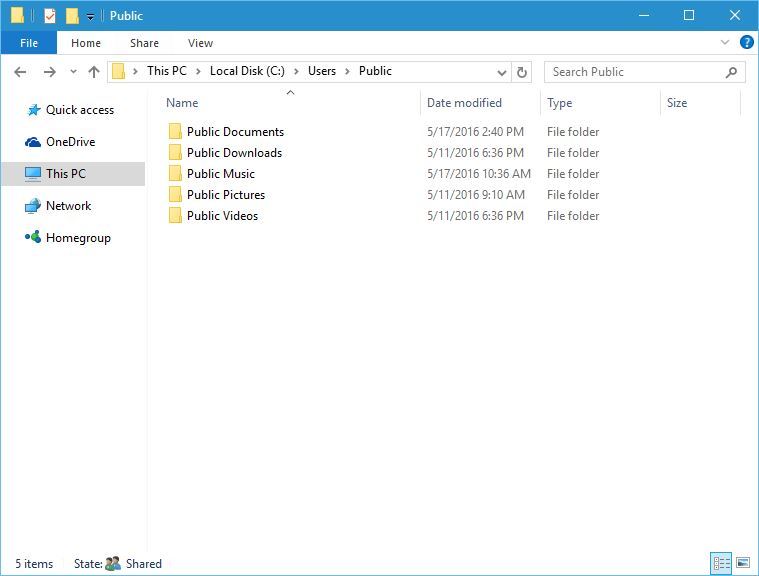
Task: Click the New folder icon in quick access toolbar
Action: click(72, 16)
